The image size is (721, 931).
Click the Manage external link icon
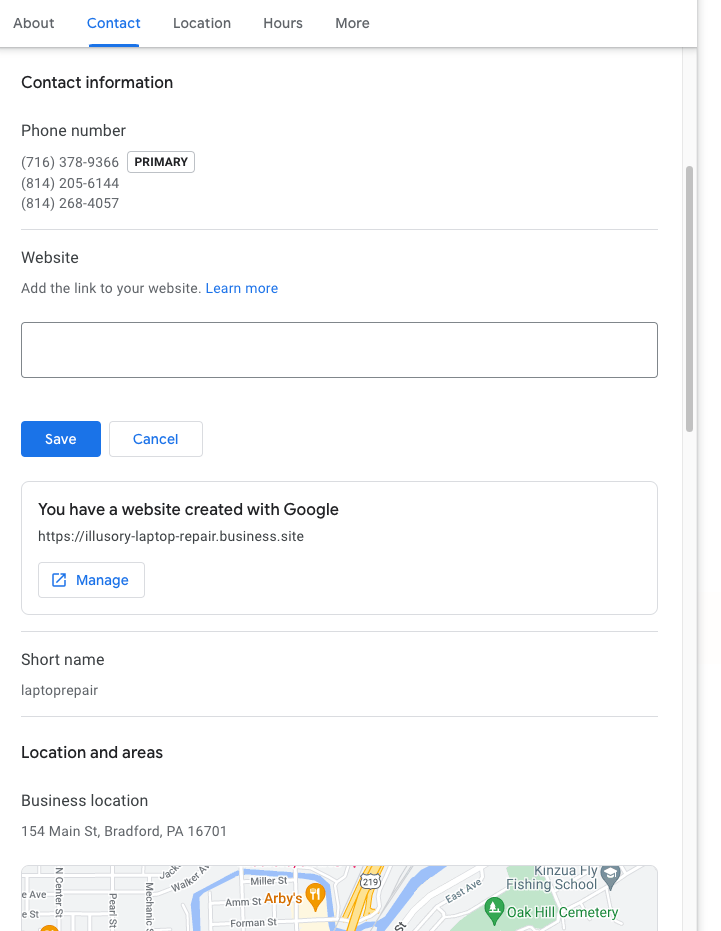(59, 580)
